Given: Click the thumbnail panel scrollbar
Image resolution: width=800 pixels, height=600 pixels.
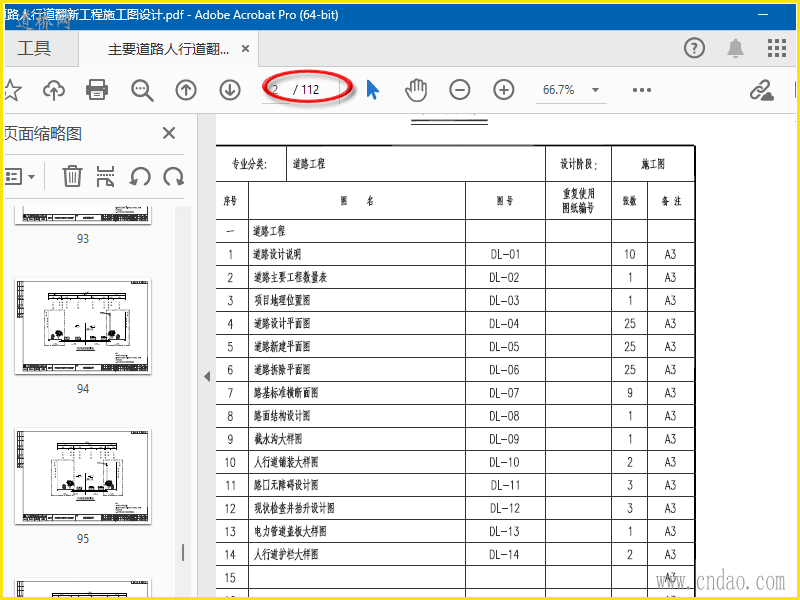Looking at the screenshot, I should tap(183, 553).
